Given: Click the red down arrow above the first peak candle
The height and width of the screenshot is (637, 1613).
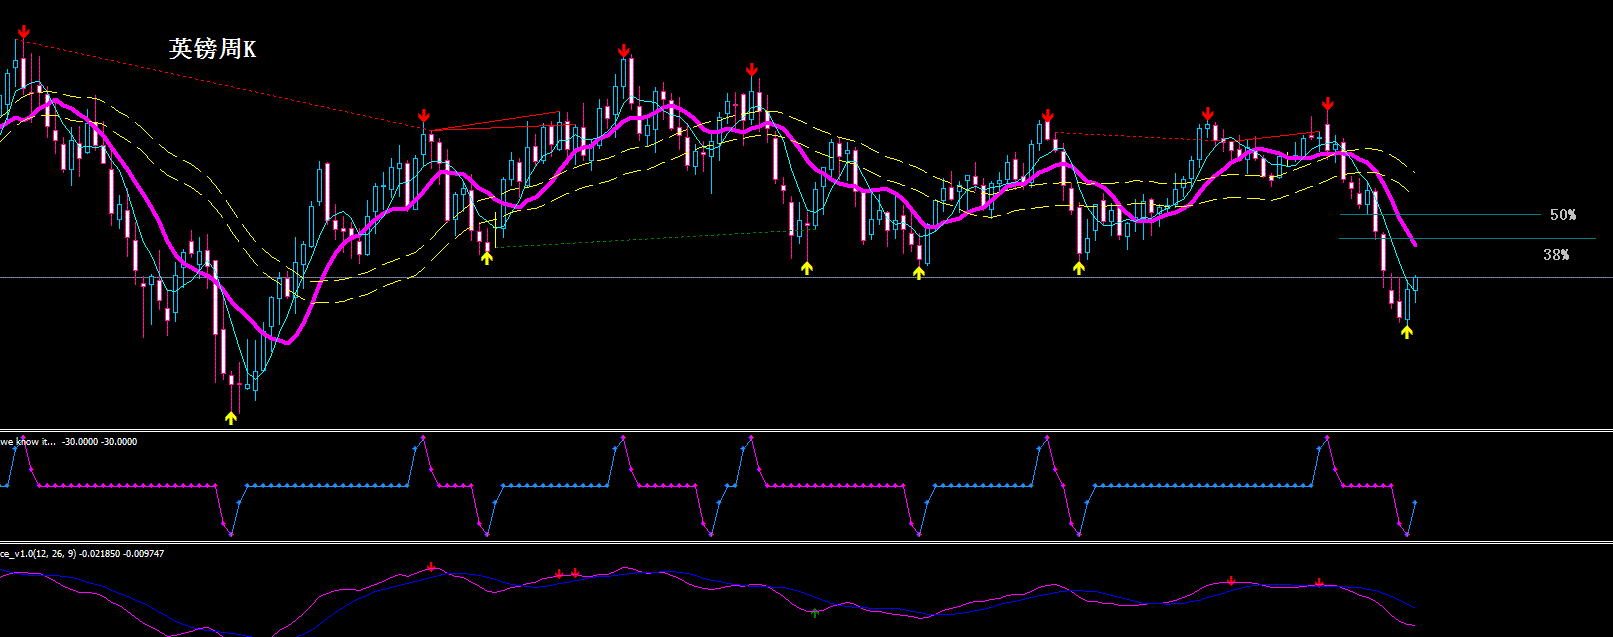Looking at the screenshot, I should 23,33.
